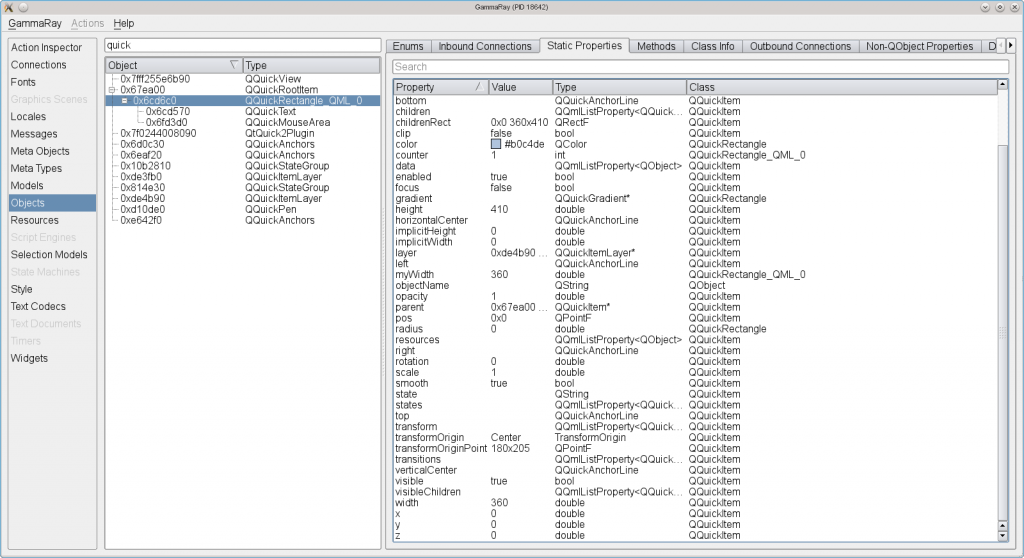The width and height of the screenshot is (1024, 558).
Task: Sort properties by the Class column header
Action: [841, 87]
